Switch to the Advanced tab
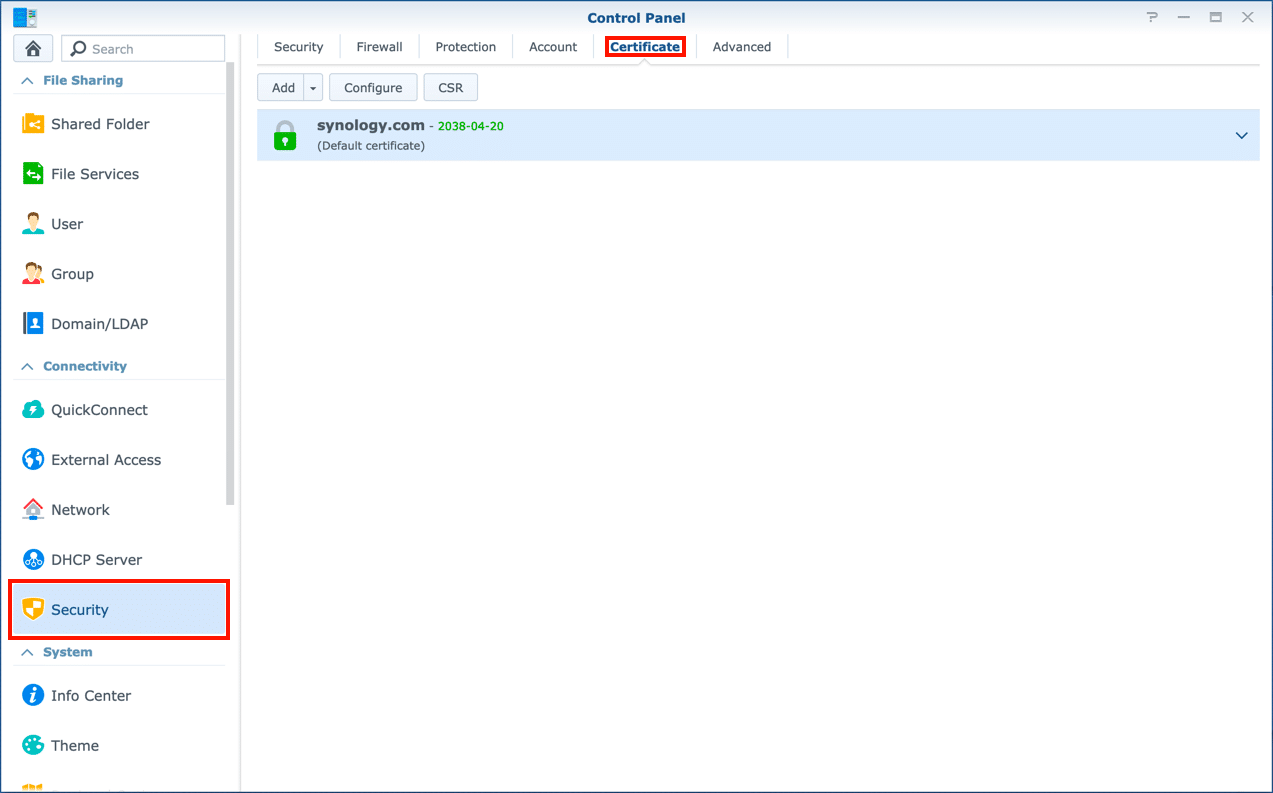1273x793 pixels. click(741, 47)
